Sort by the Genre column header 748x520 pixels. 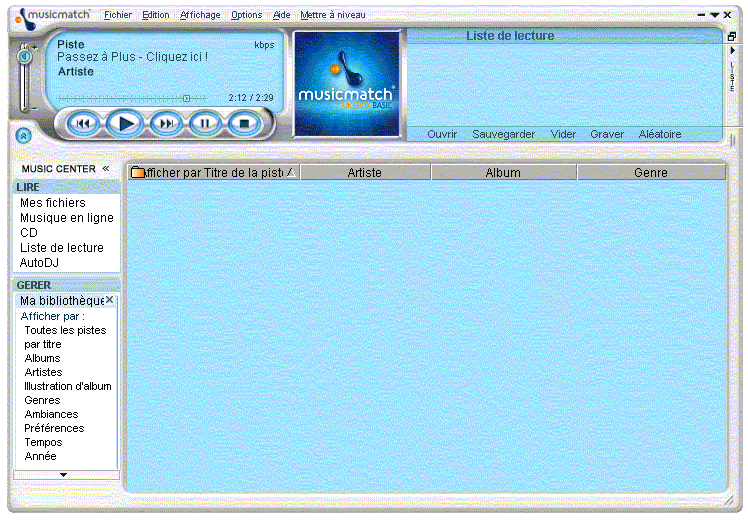(651, 172)
